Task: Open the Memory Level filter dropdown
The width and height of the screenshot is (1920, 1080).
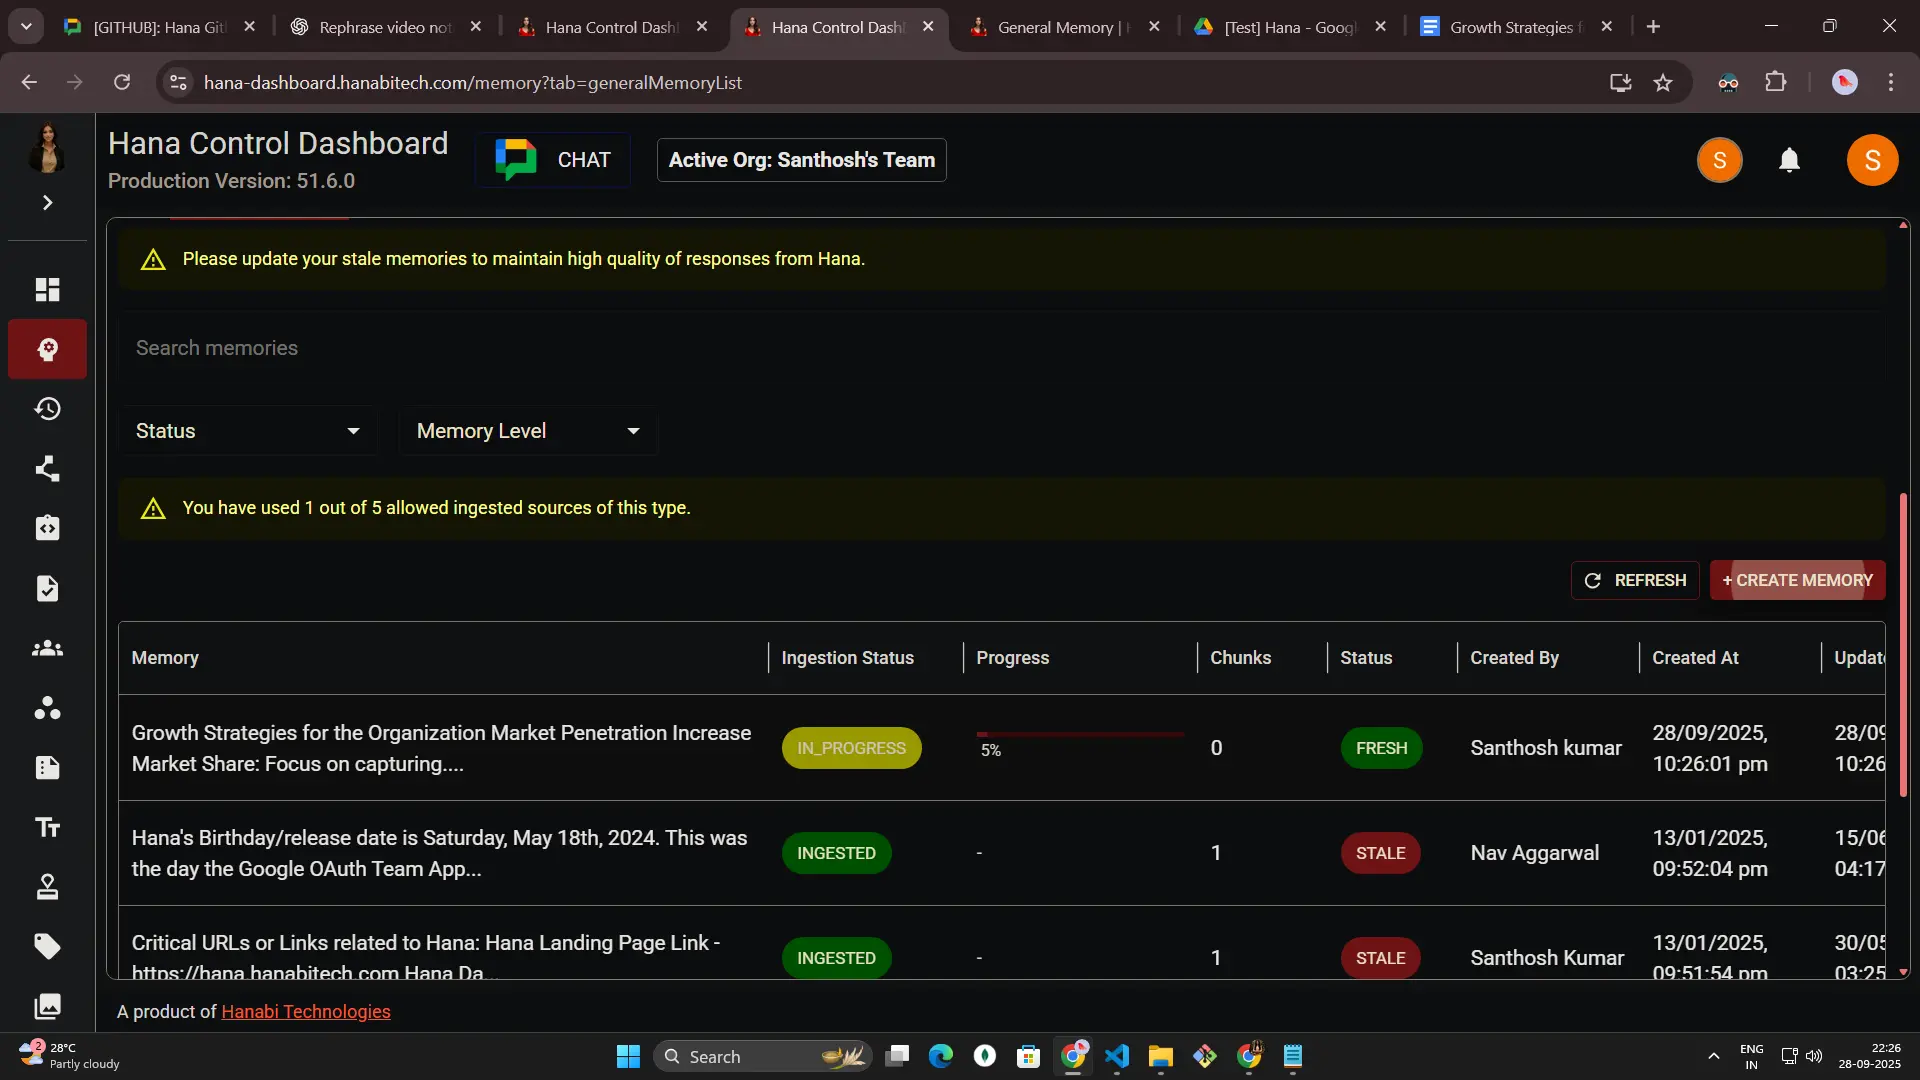Action: click(x=527, y=431)
